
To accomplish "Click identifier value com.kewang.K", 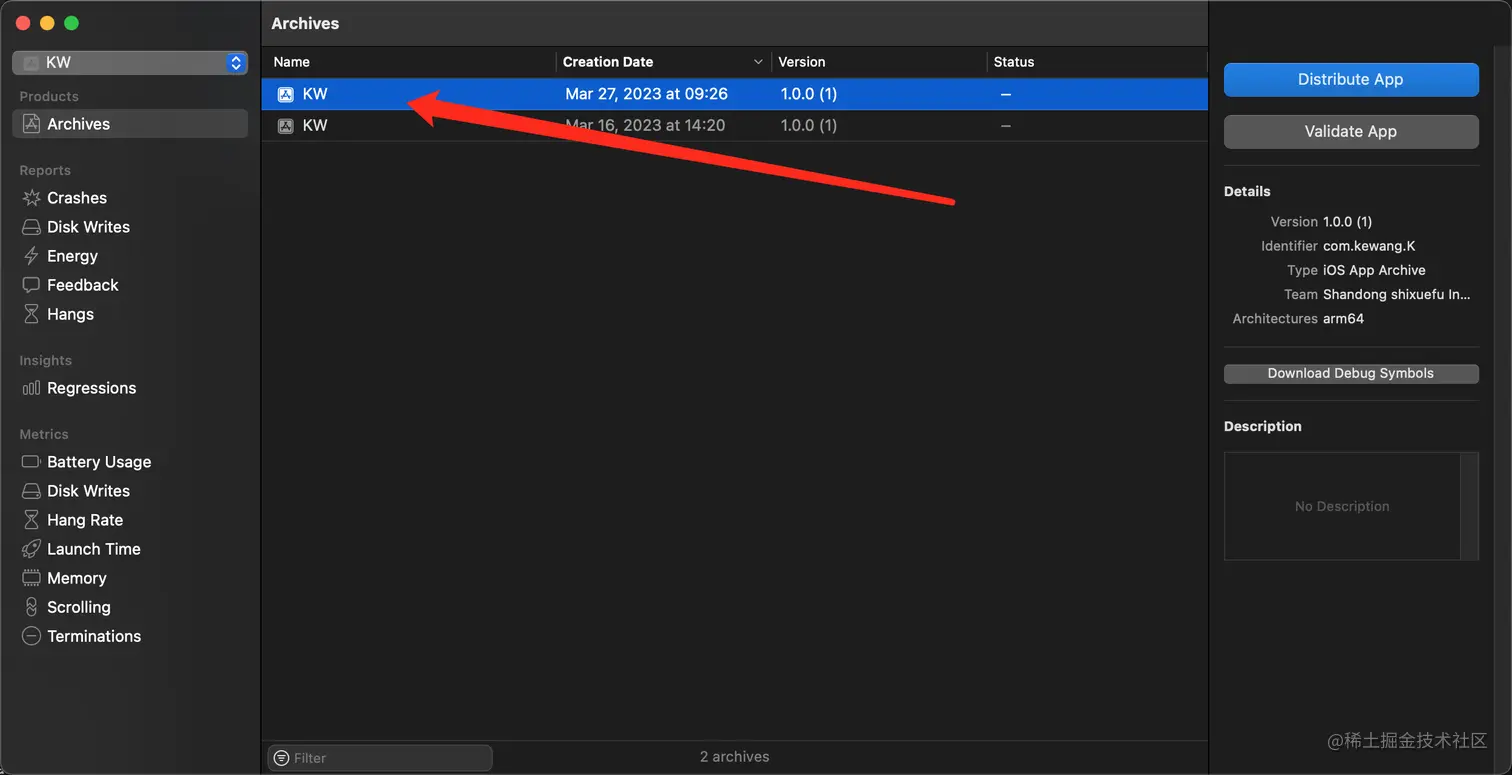I will (x=1369, y=246).
